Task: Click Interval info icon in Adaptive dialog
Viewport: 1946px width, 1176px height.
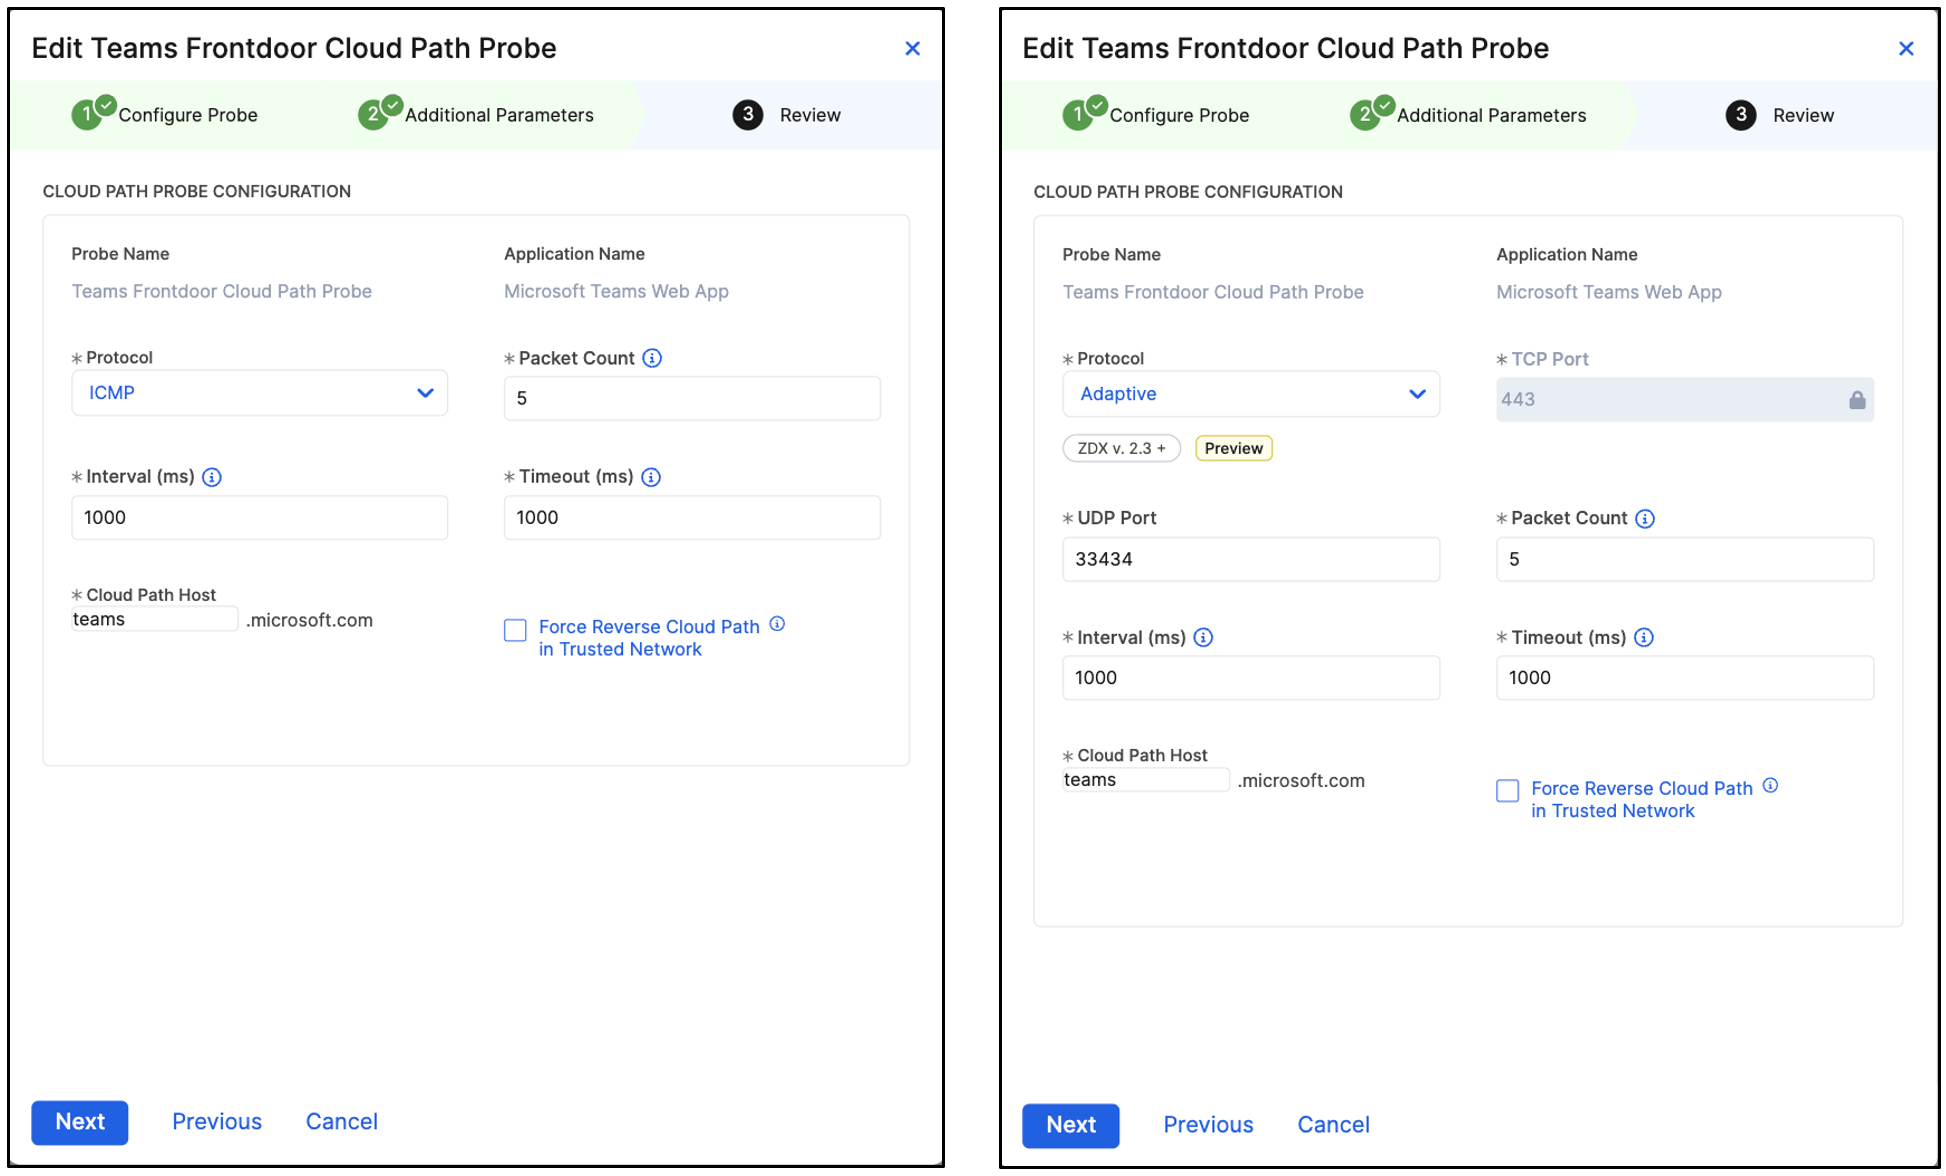Action: pyautogui.click(x=1203, y=637)
